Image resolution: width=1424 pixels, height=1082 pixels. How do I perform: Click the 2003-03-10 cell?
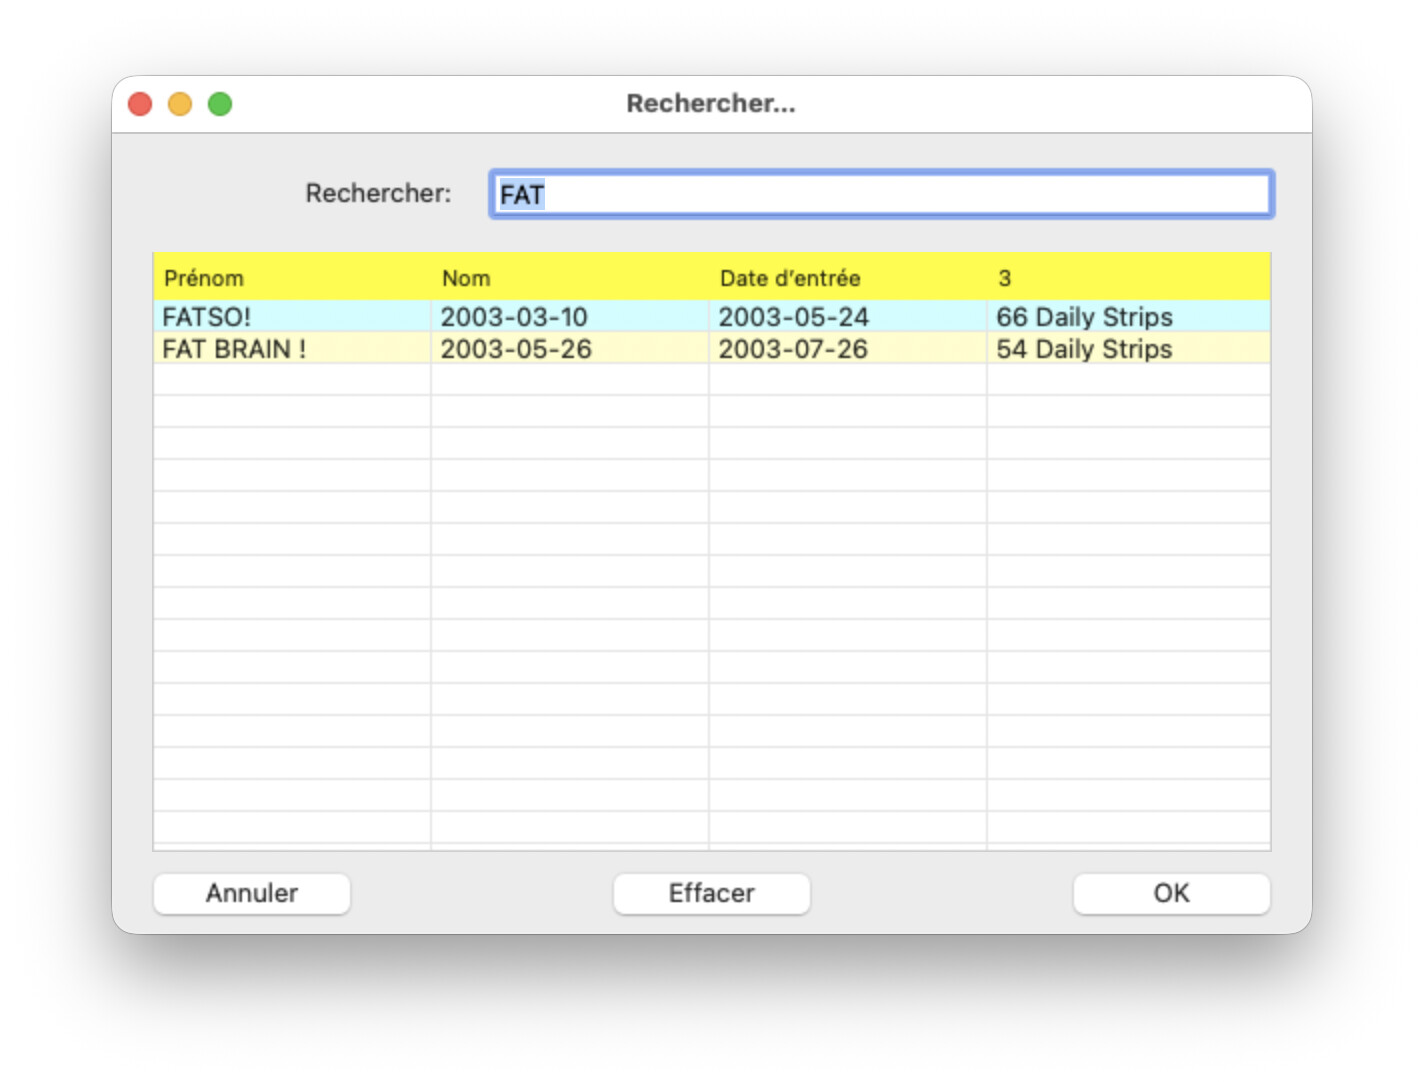tap(514, 317)
